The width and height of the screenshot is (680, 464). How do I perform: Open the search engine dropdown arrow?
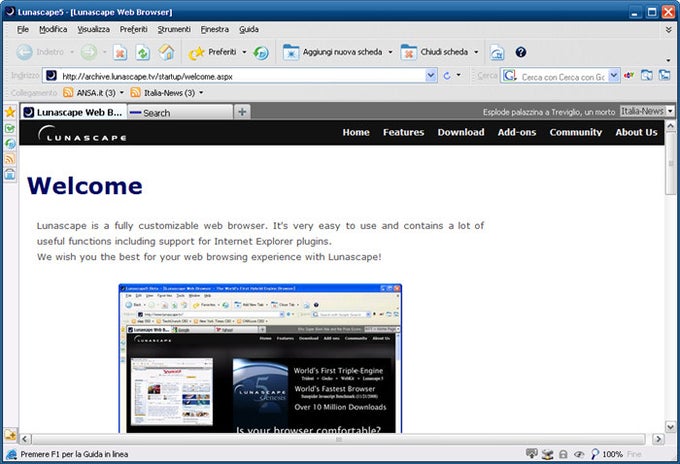coord(614,76)
